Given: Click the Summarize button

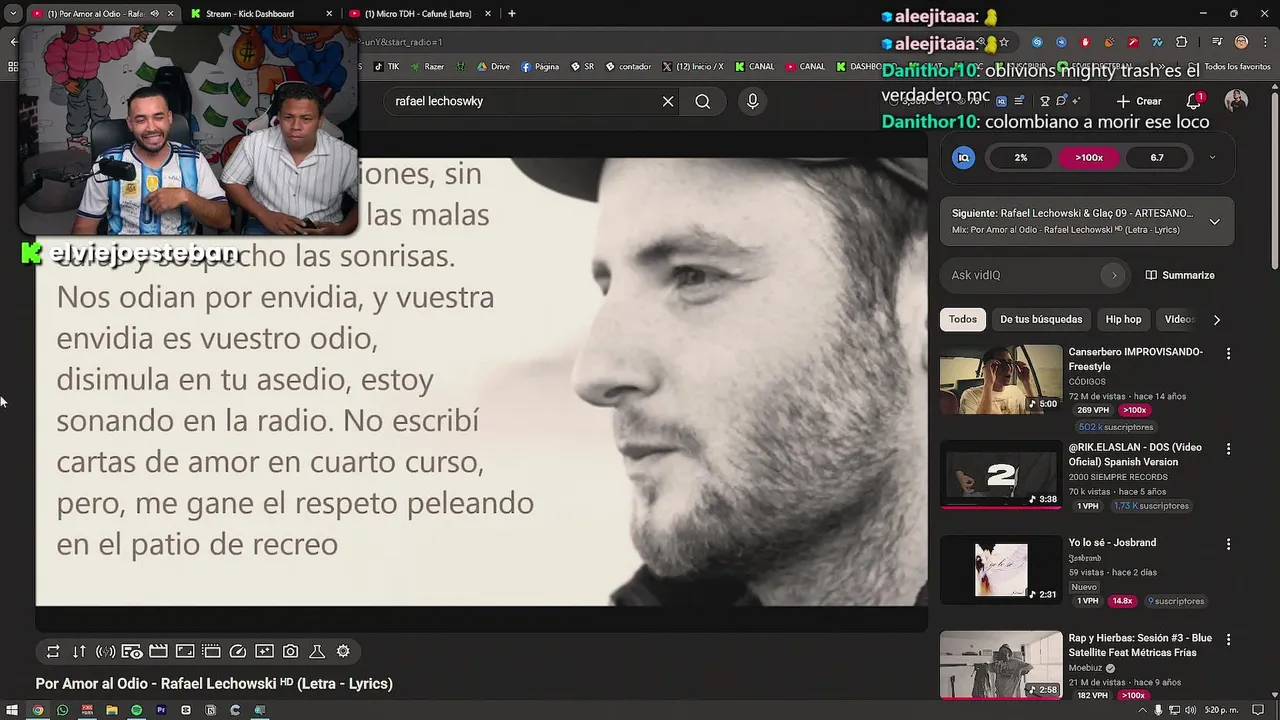Looking at the screenshot, I should pos(1180,275).
